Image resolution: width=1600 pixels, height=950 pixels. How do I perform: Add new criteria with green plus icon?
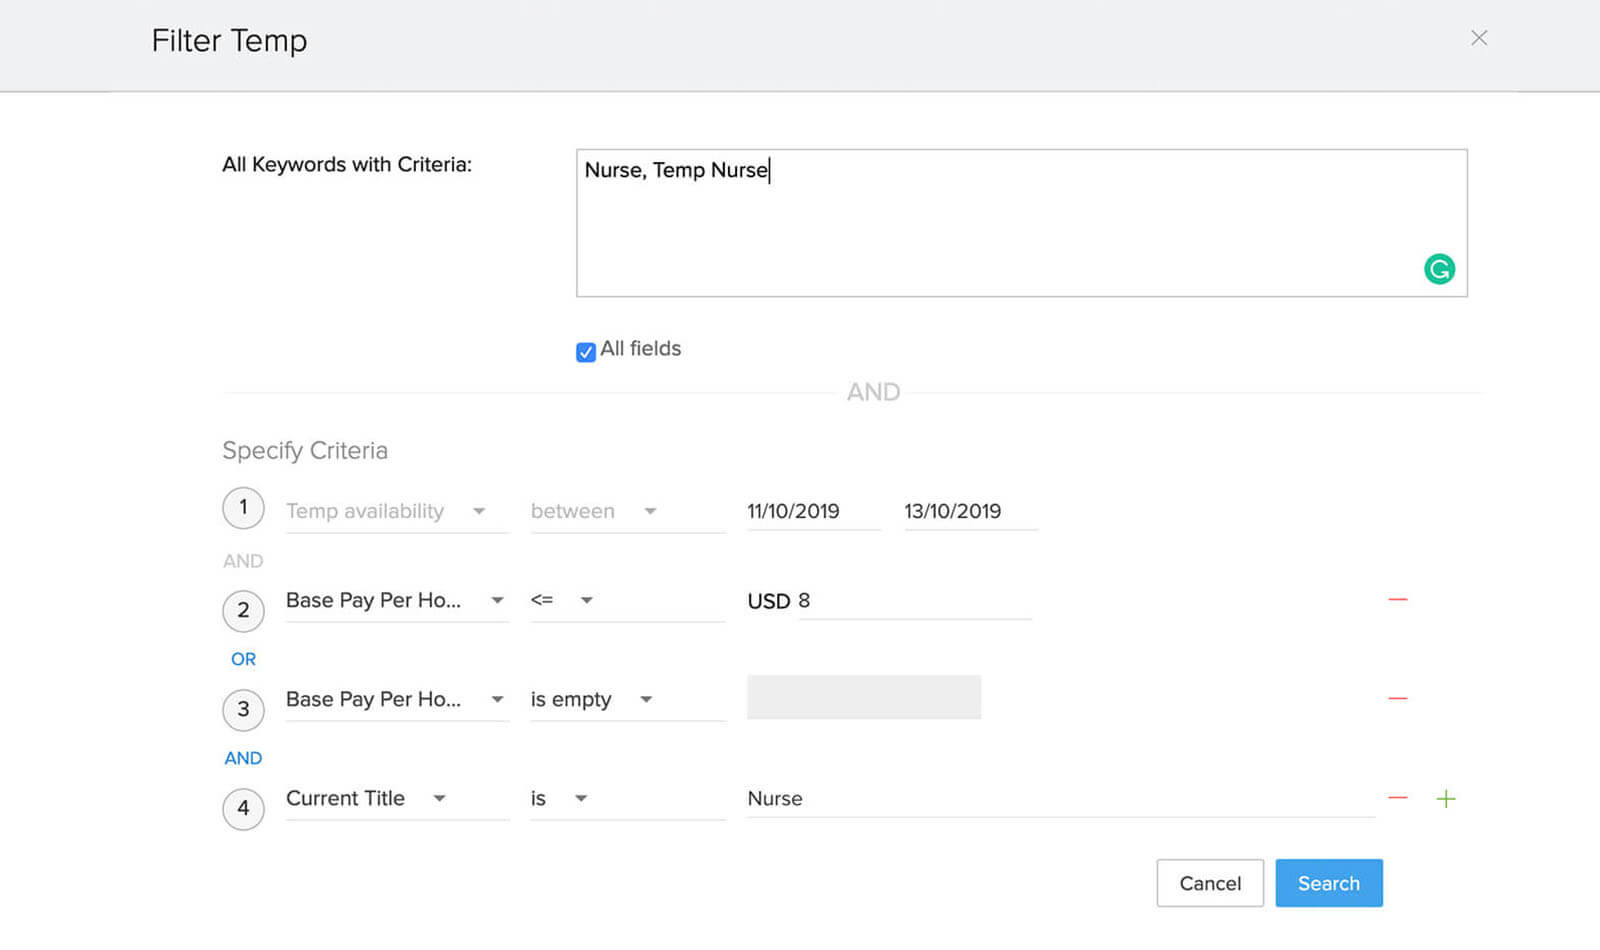pyautogui.click(x=1445, y=798)
